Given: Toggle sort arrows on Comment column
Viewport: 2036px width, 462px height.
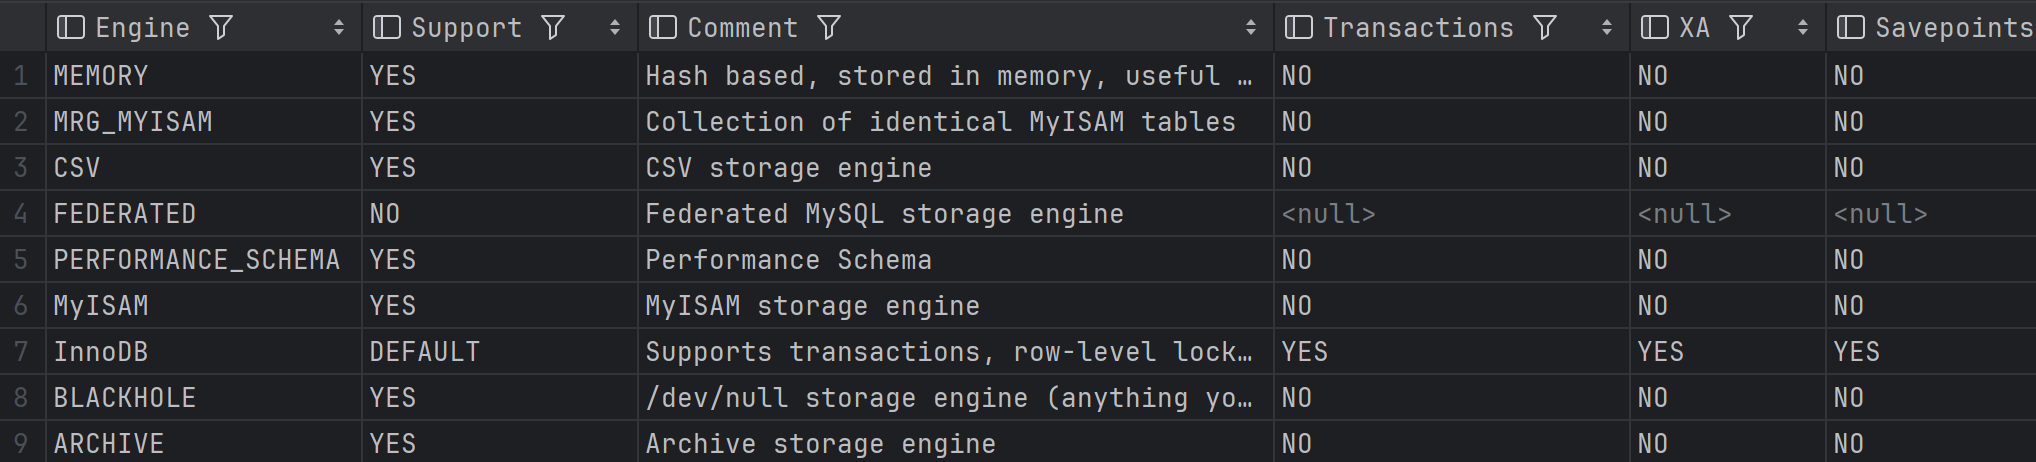Looking at the screenshot, I should click(x=1251, y=28).
